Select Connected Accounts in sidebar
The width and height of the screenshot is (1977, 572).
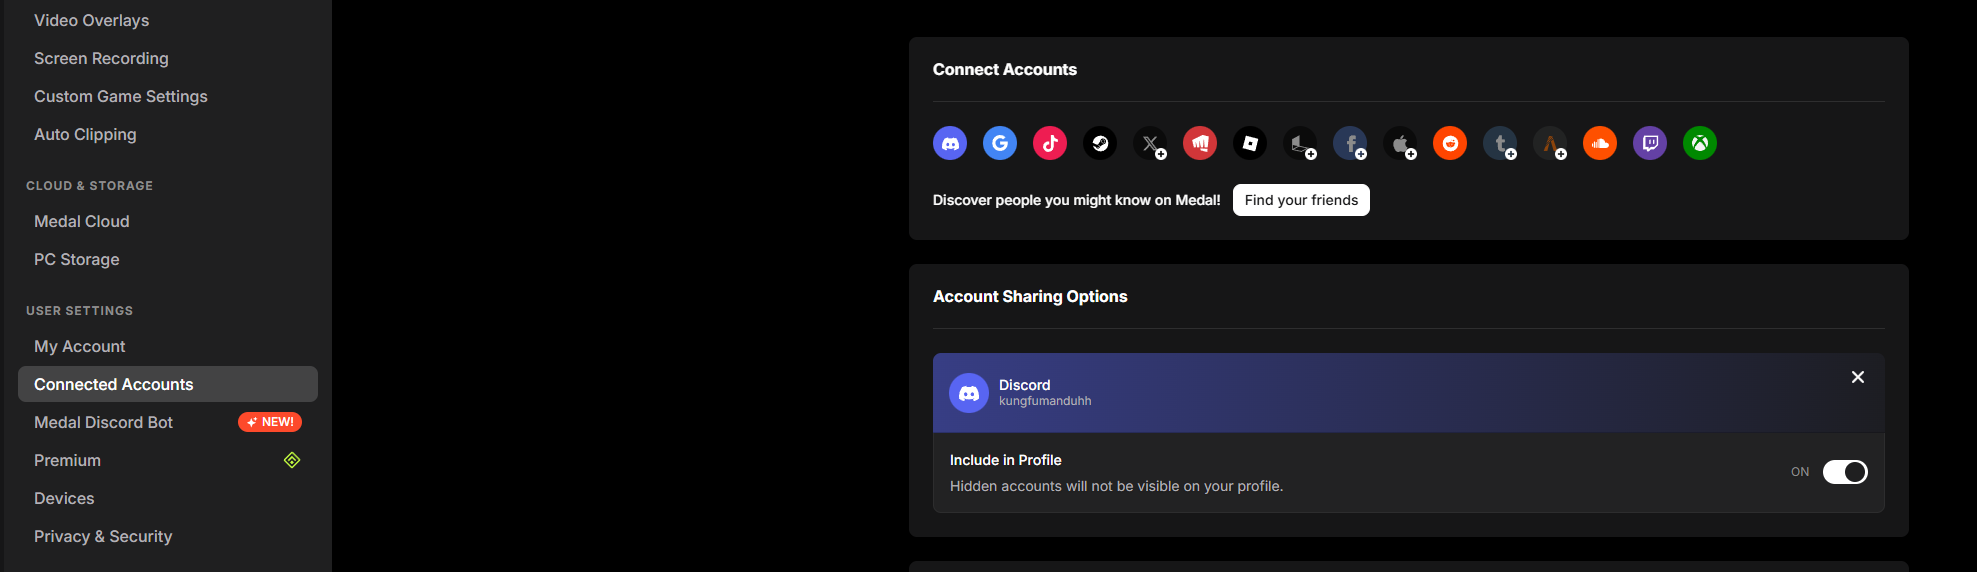pyautogui.click(x=168, y=384)
